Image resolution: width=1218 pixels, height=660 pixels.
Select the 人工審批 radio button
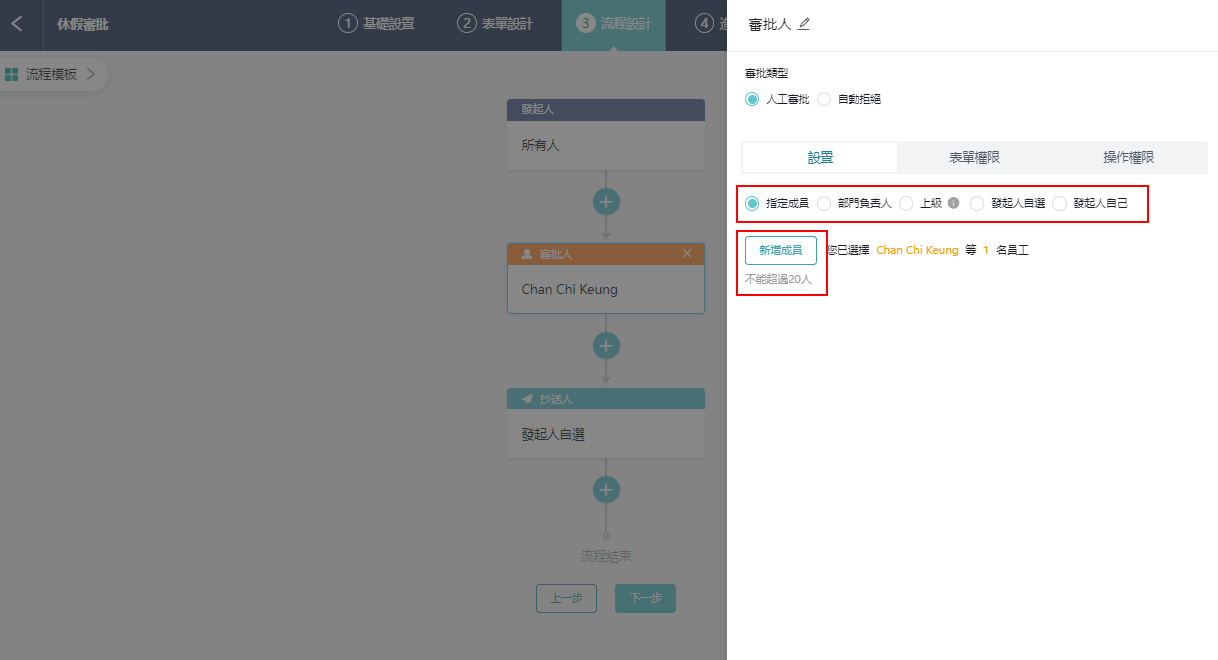point(752,99)
